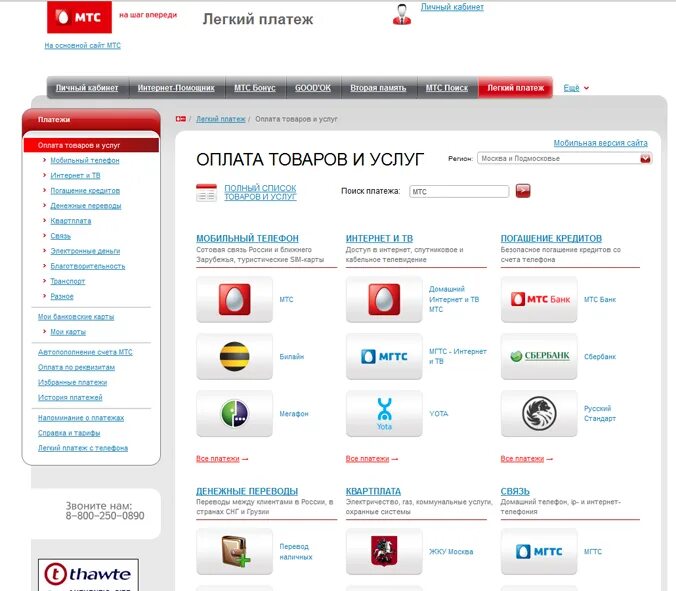Image resolution: width=676 pixels, height=591 pixels.
Task: Open Транспорт sidebar link
Action: click(x=68, y=281)
